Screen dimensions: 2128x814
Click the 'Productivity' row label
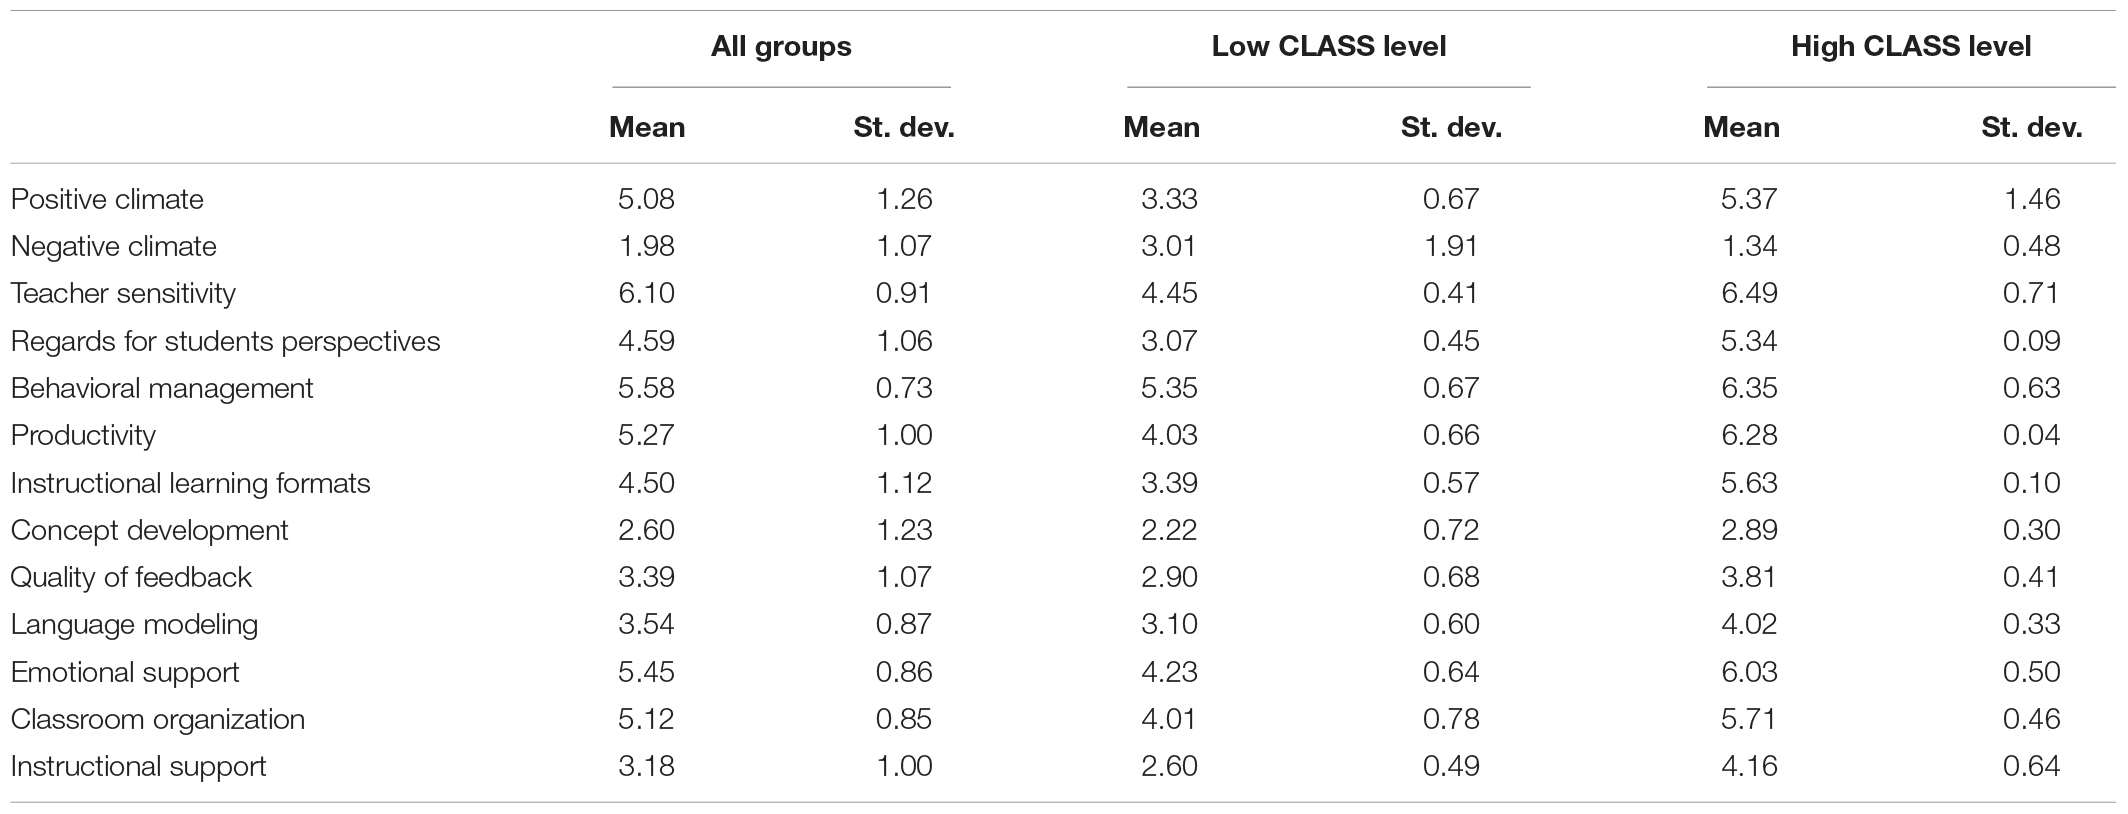pos(83,436)
